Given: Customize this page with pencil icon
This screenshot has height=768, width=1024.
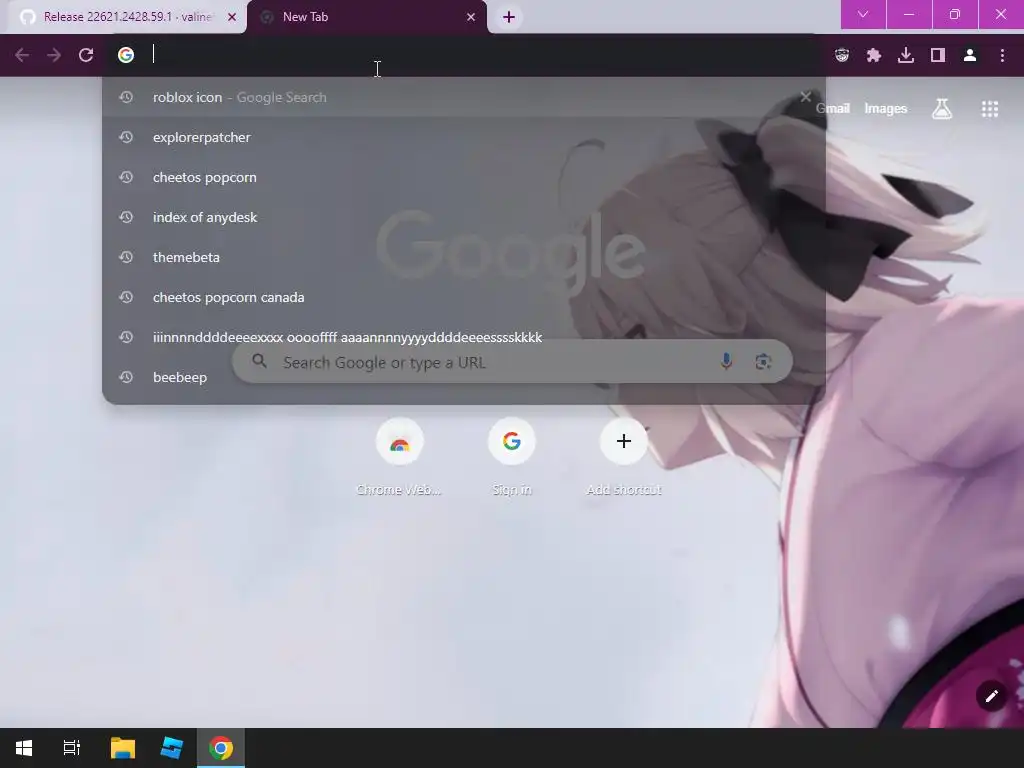Looking at the screenshot, I should [991, 696].
